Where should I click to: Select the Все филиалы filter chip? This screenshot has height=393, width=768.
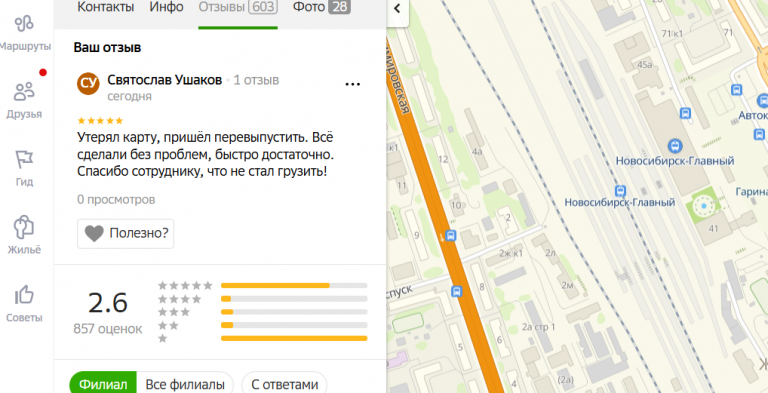pos(186,384)
